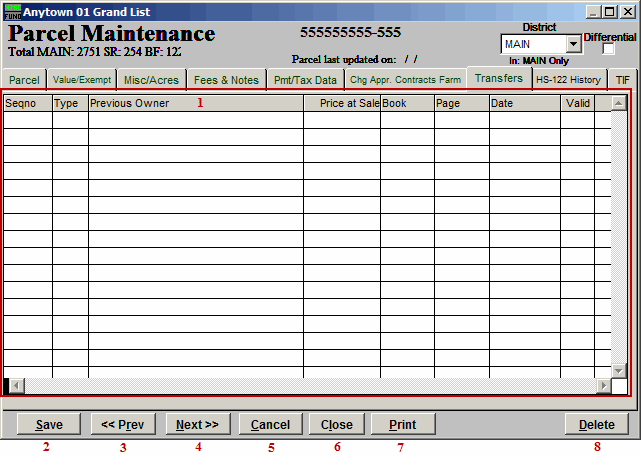This screenshot has width=641, height=456.
Task: Switch to the Parcel tab
Action: [24, 80]
